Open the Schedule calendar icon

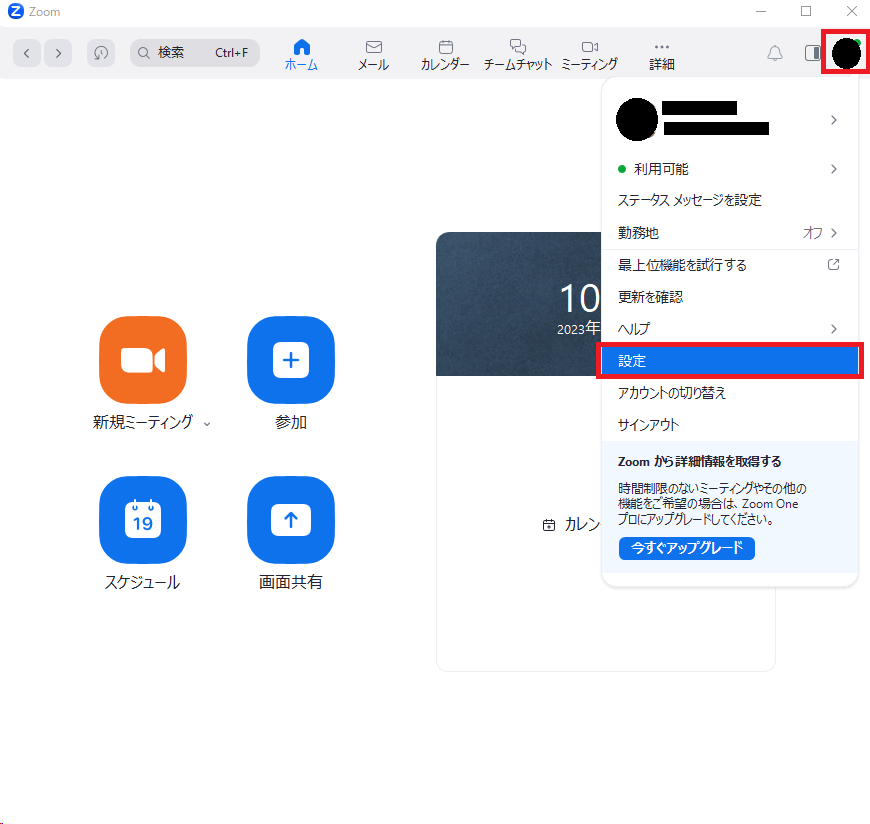coord(143,520)
